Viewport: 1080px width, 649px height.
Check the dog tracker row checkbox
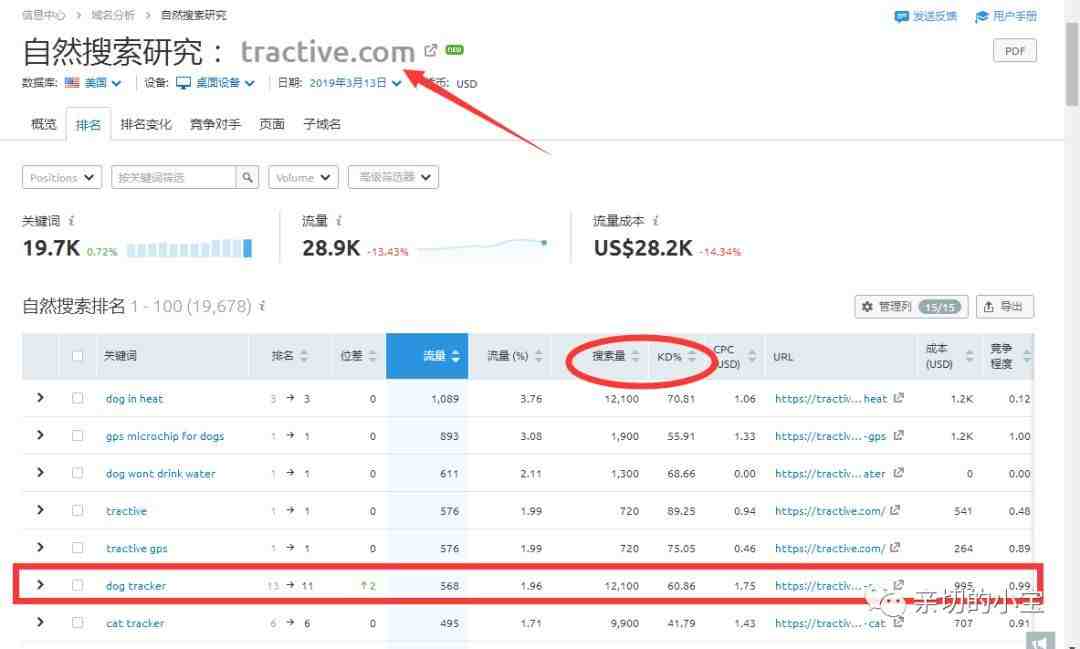point(77,585)
